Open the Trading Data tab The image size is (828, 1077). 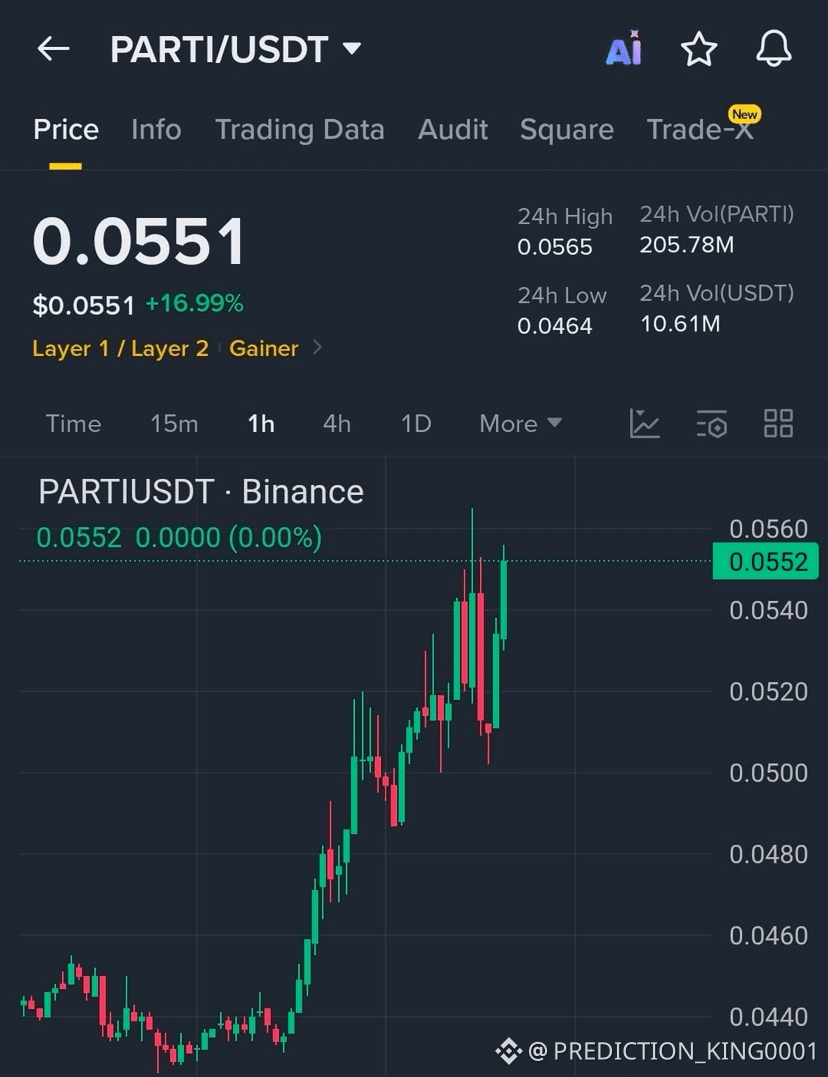pyautogui.click(x=300, y=130)
